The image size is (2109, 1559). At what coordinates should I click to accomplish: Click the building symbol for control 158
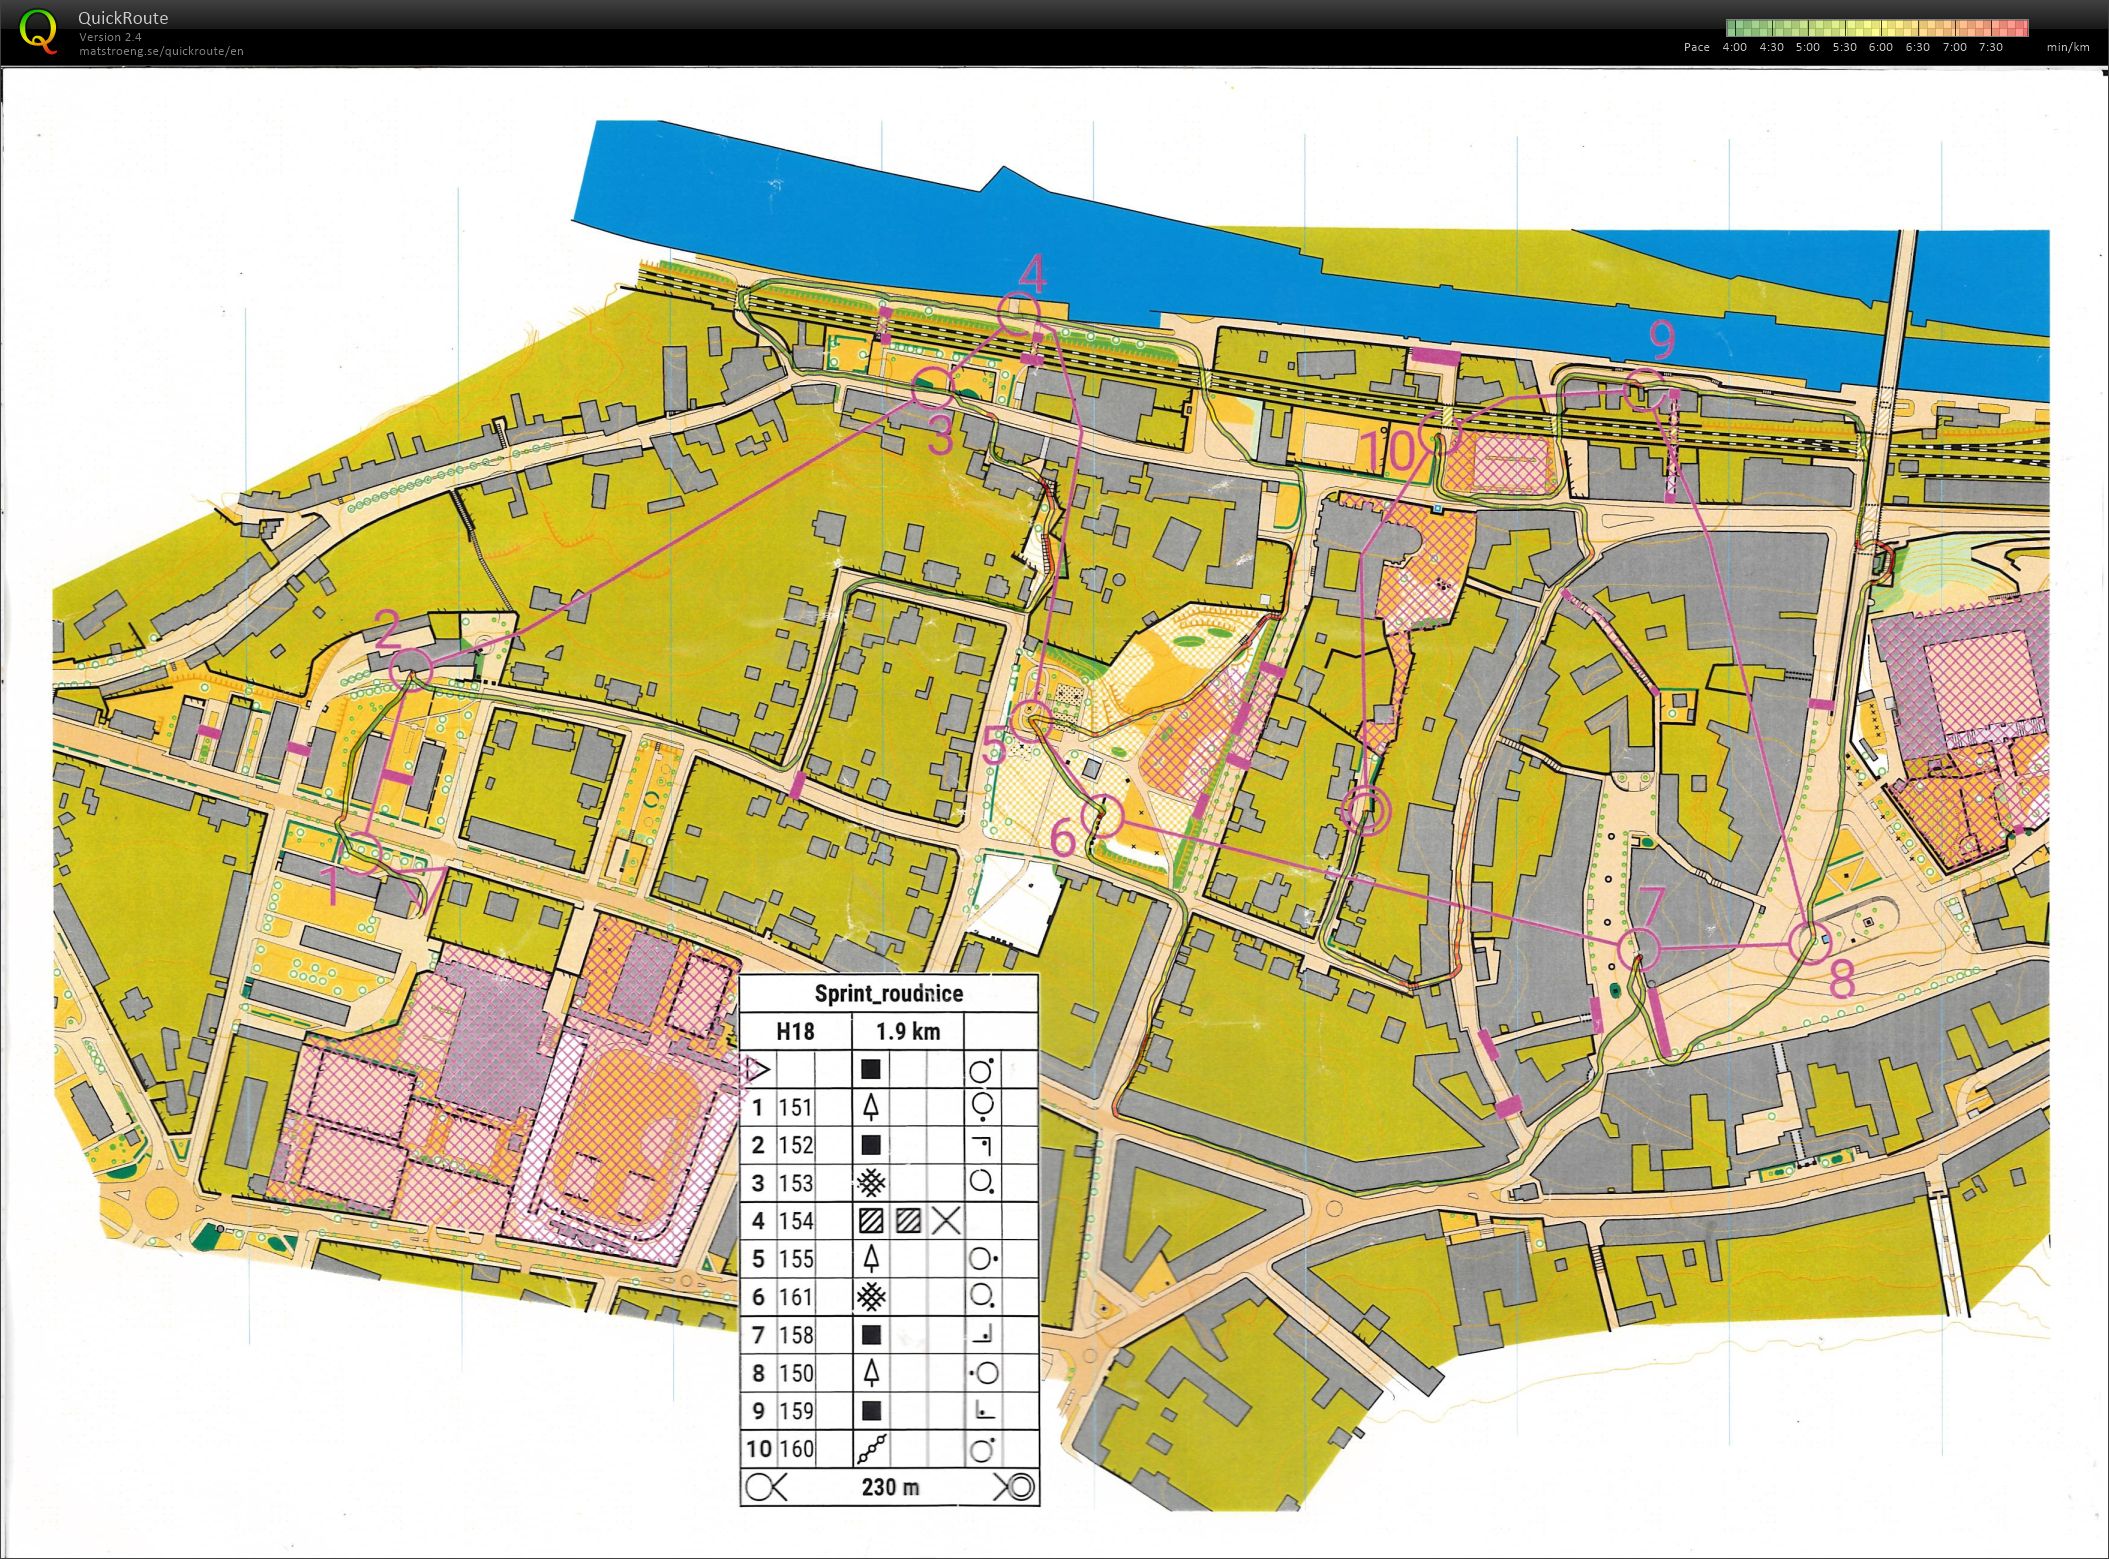(x=871, y=1334)
